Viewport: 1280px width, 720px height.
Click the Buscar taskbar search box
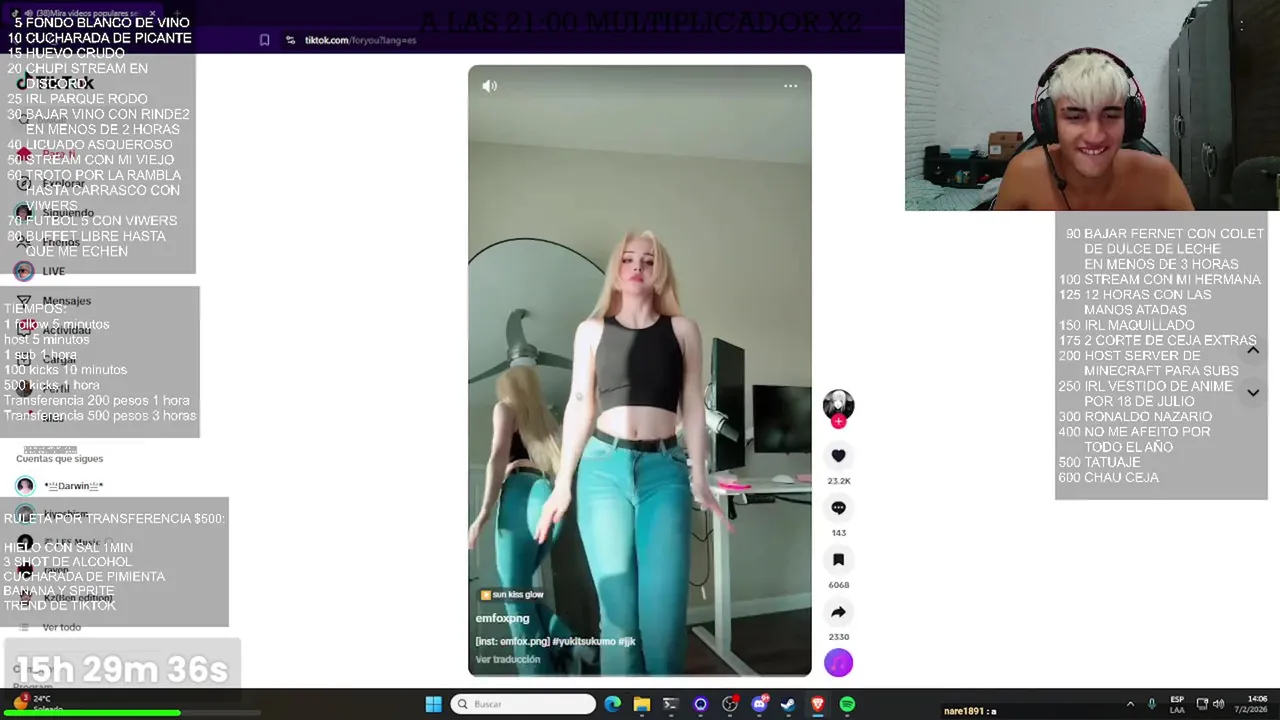pyautogui.click(x=523, y=704)
